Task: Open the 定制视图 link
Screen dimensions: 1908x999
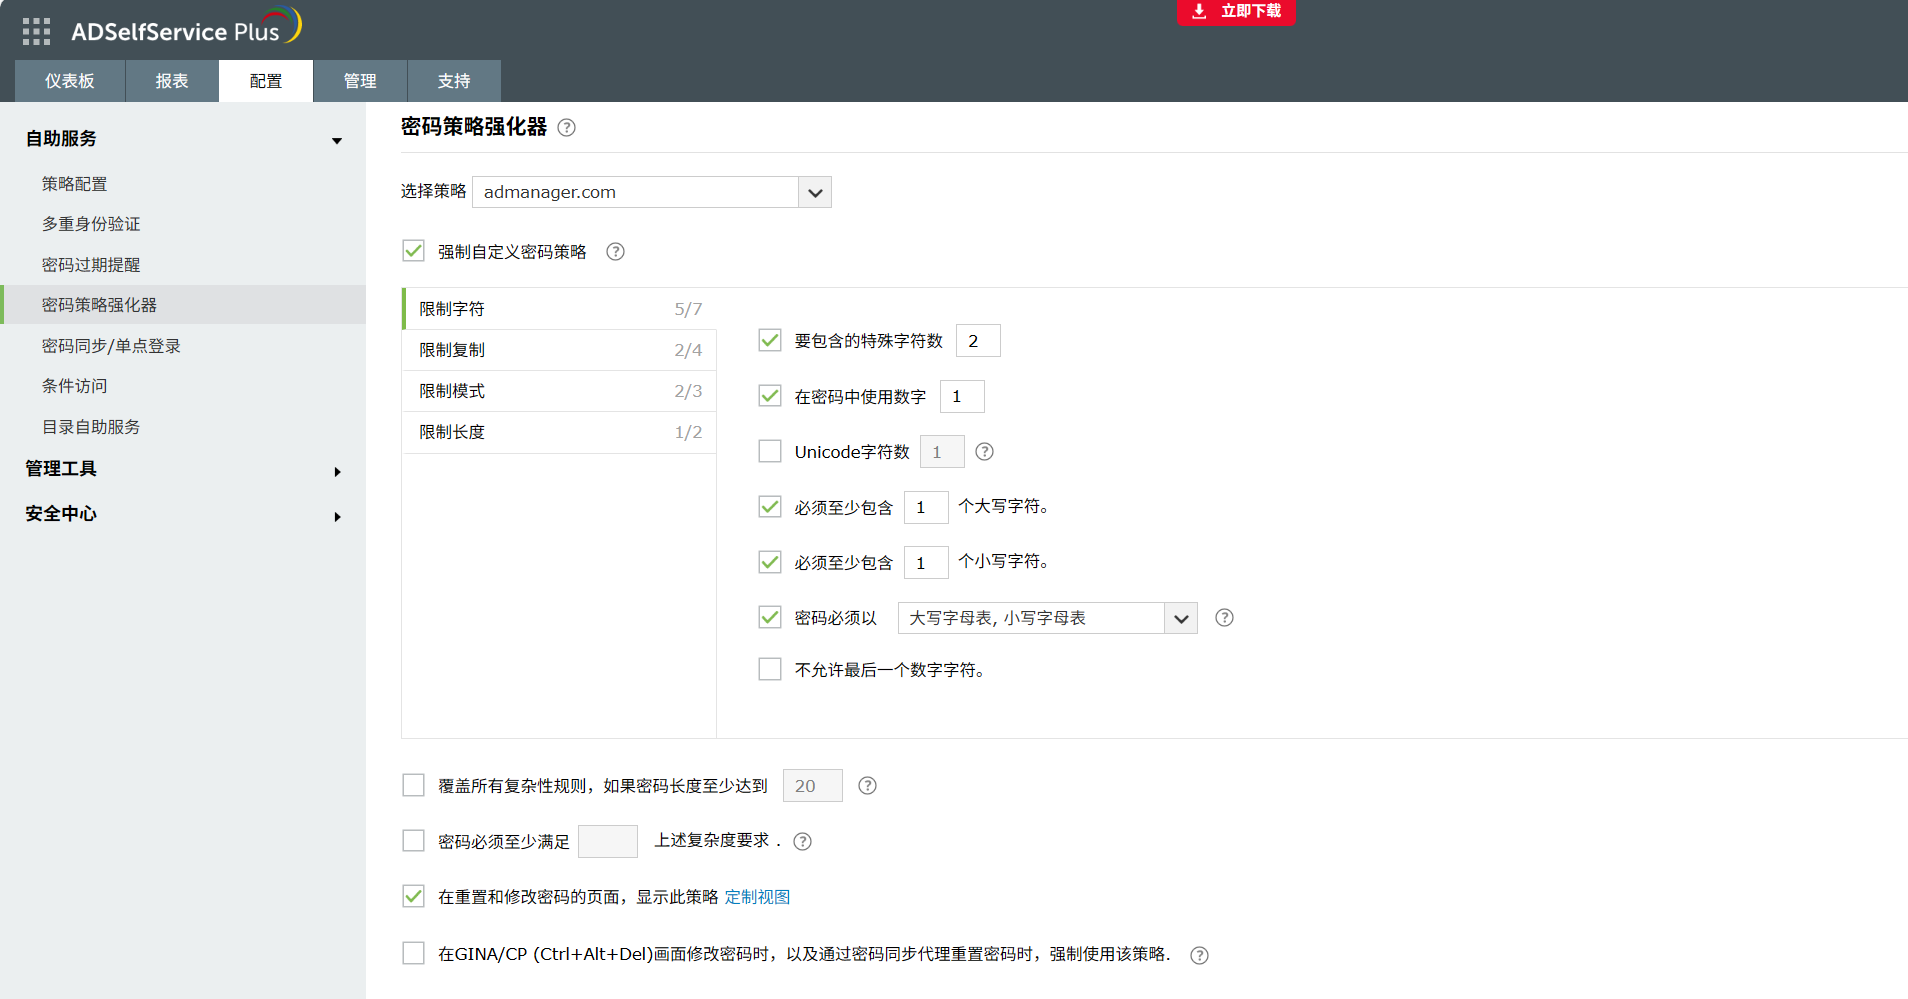Action: pos(758,896)
